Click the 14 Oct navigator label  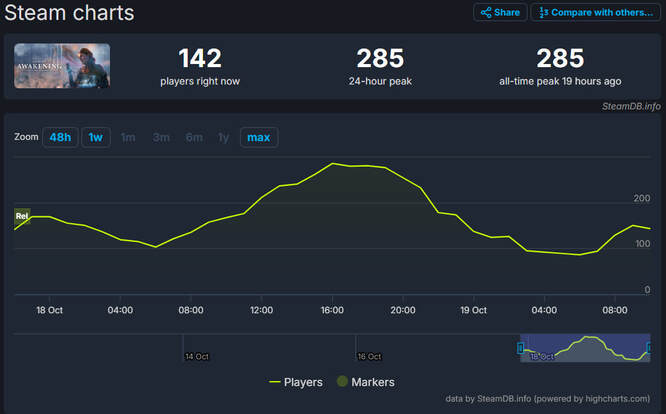(197, 356)
